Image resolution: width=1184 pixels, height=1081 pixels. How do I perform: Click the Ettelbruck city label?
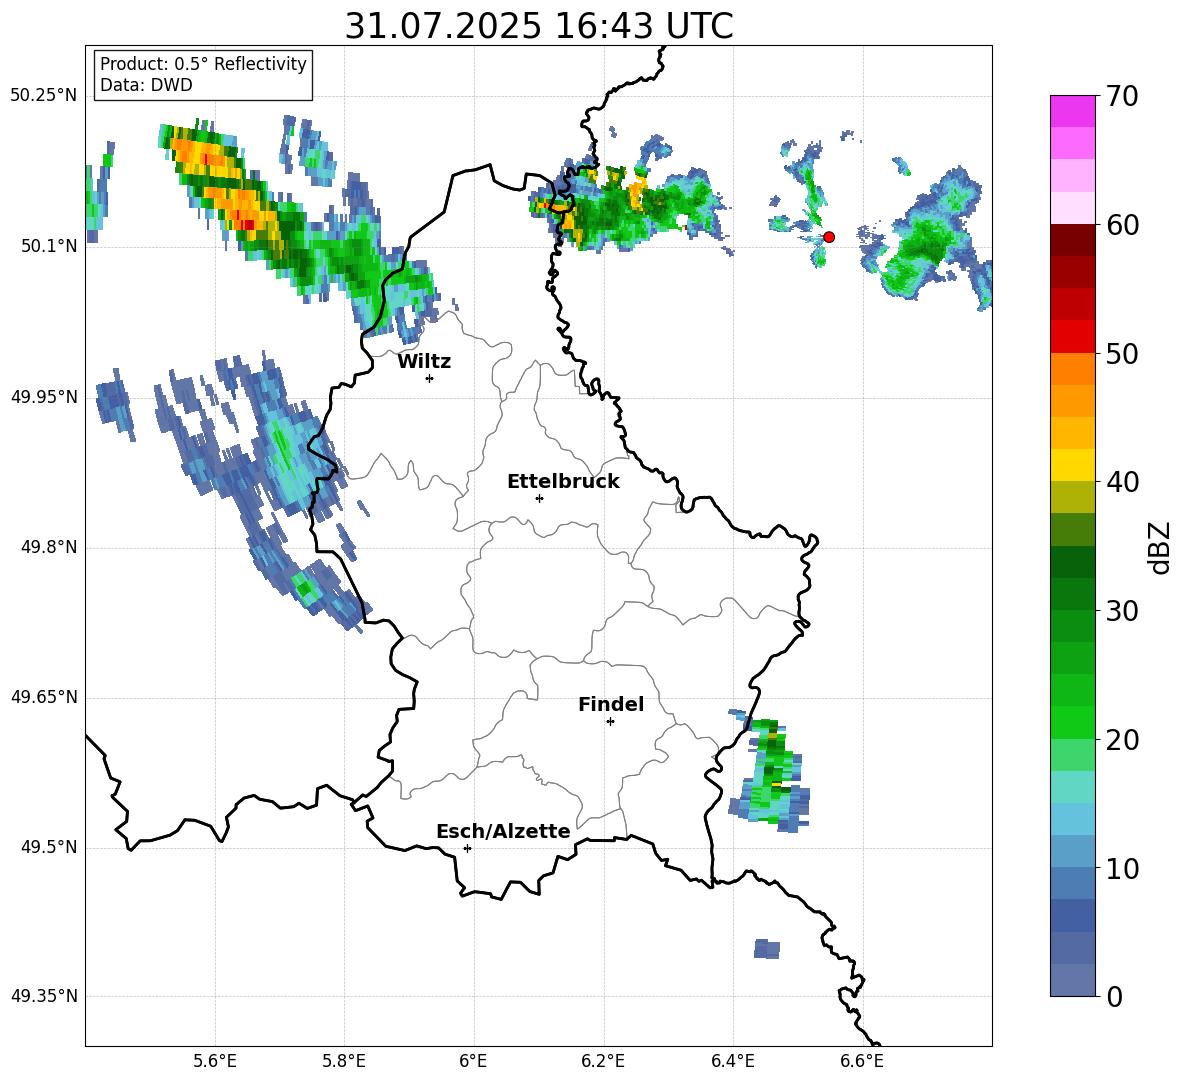(x=563, y=482)
